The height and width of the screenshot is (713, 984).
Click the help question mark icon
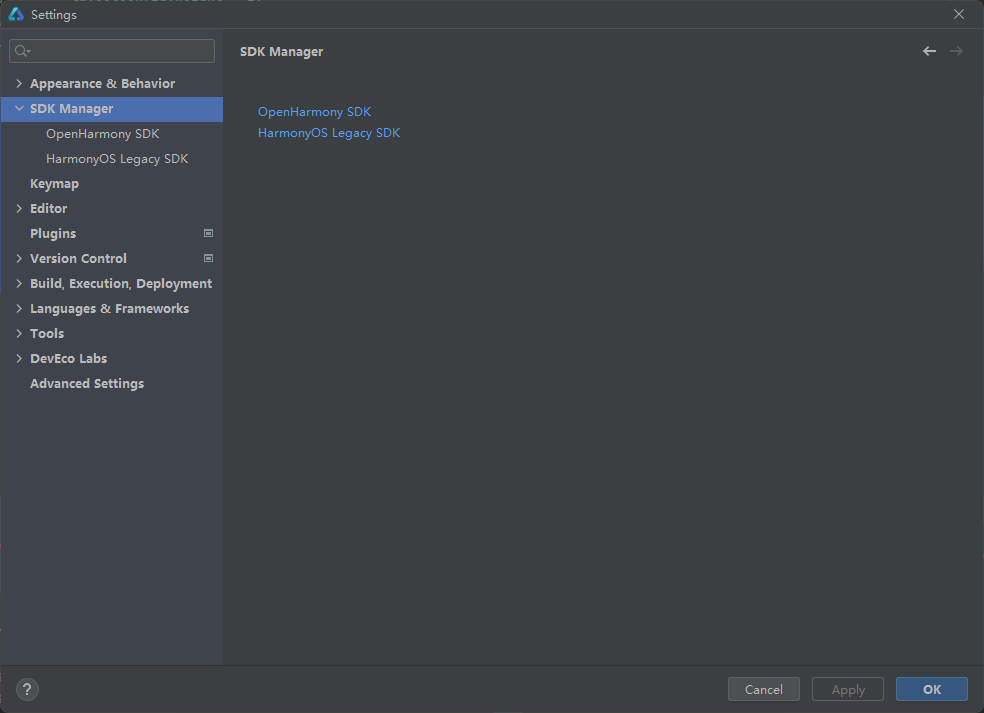27,689
